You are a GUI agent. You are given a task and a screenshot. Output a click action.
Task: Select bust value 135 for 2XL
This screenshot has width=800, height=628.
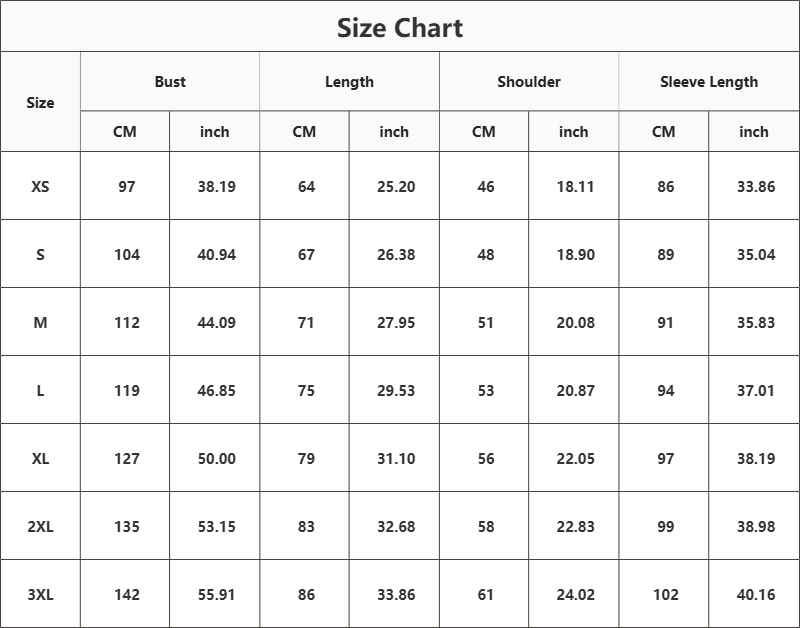coord(127,526)
